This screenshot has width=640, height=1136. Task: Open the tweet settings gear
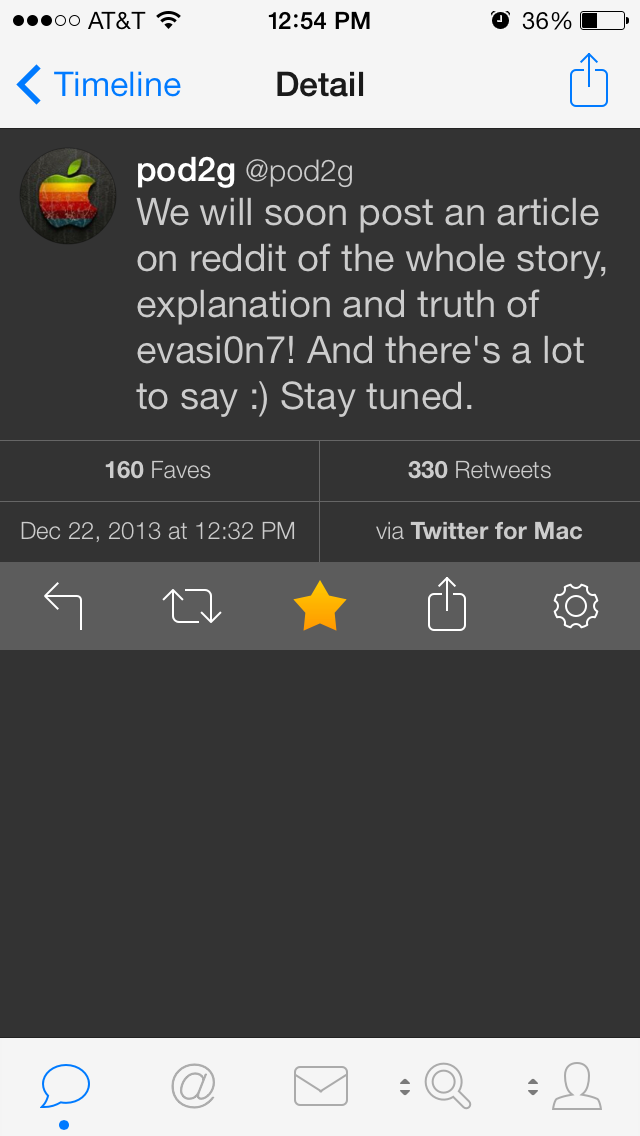[575, 606]
